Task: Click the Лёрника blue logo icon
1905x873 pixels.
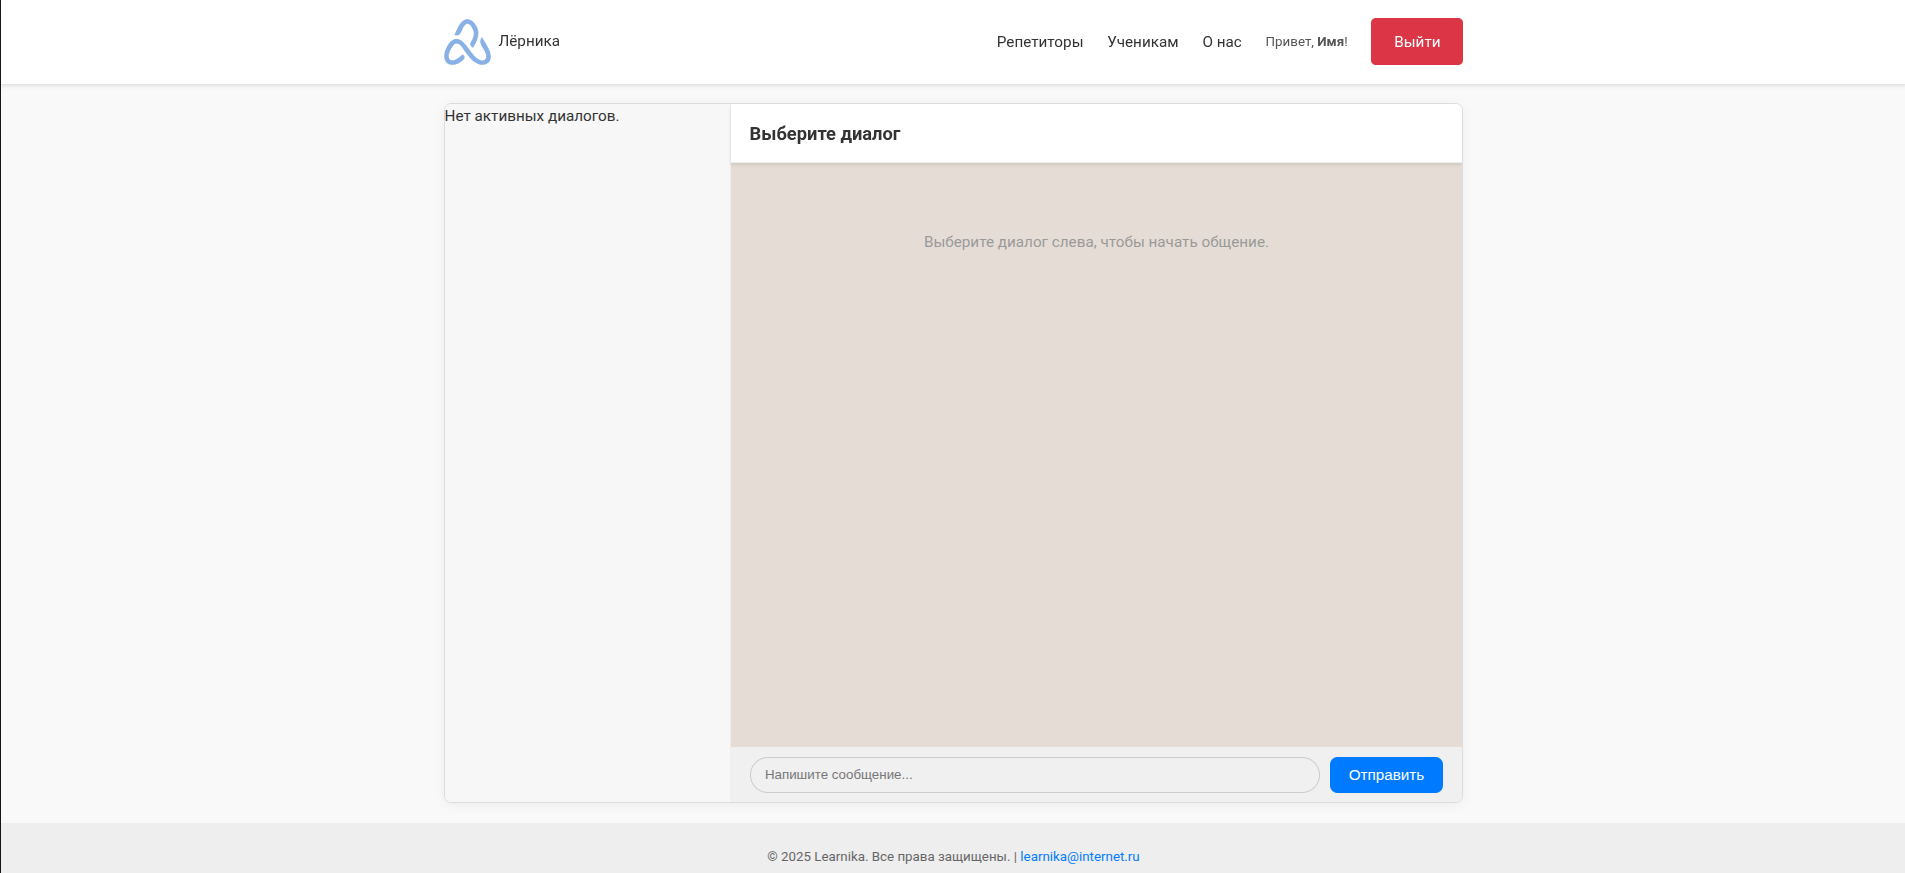Action: [x=467, y=42]
